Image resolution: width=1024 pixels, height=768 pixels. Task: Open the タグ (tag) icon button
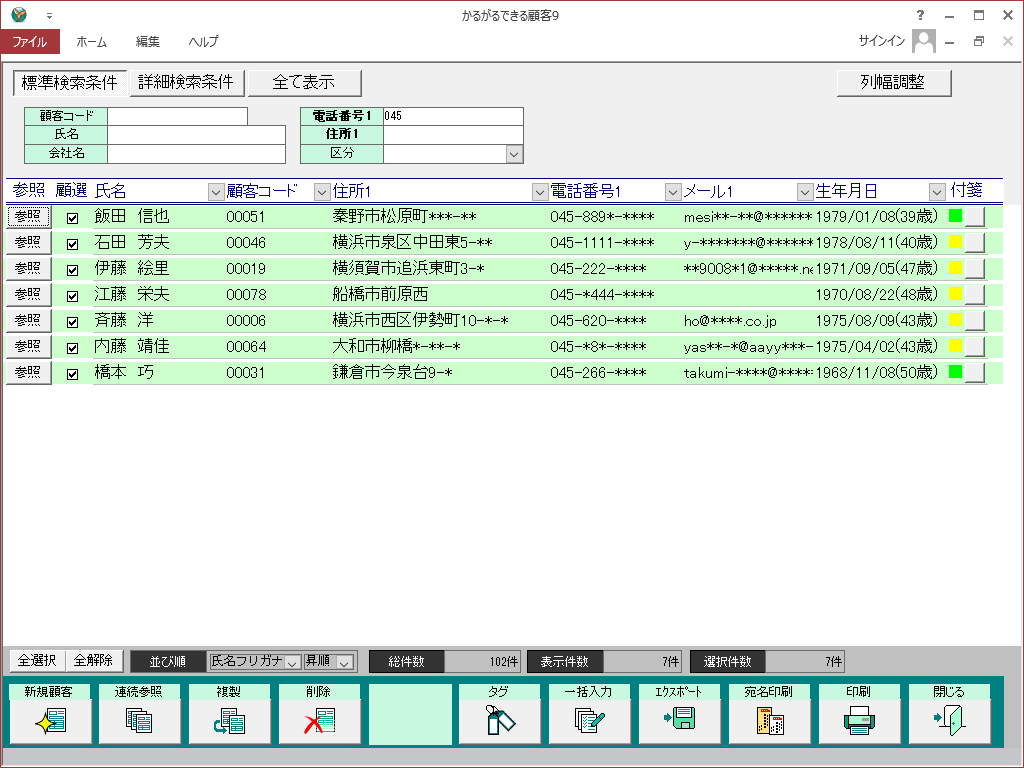[500, 713]
